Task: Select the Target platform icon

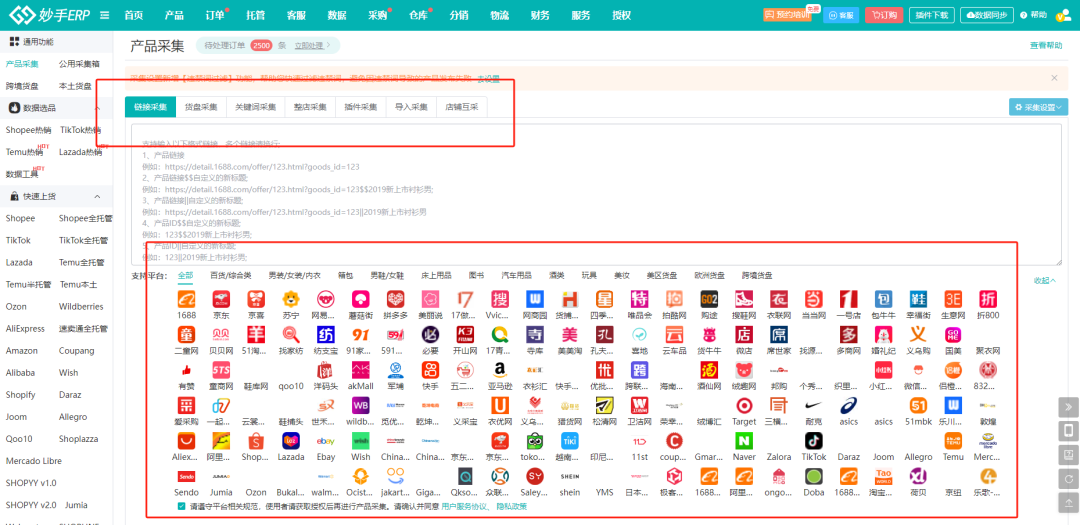Action: pos(744,405)
